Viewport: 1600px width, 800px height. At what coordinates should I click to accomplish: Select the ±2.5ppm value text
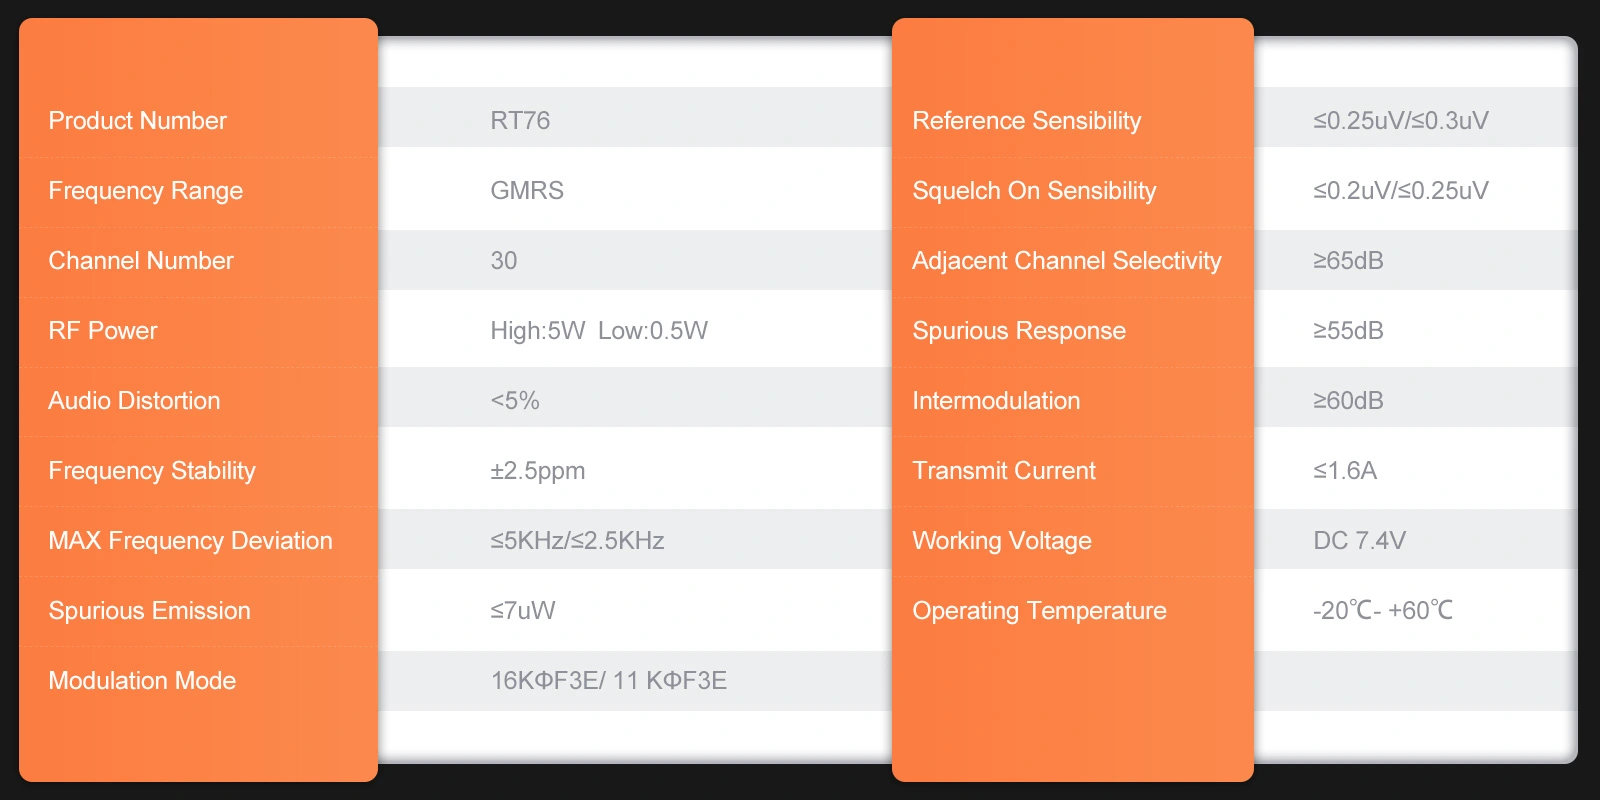pos(537,471)
